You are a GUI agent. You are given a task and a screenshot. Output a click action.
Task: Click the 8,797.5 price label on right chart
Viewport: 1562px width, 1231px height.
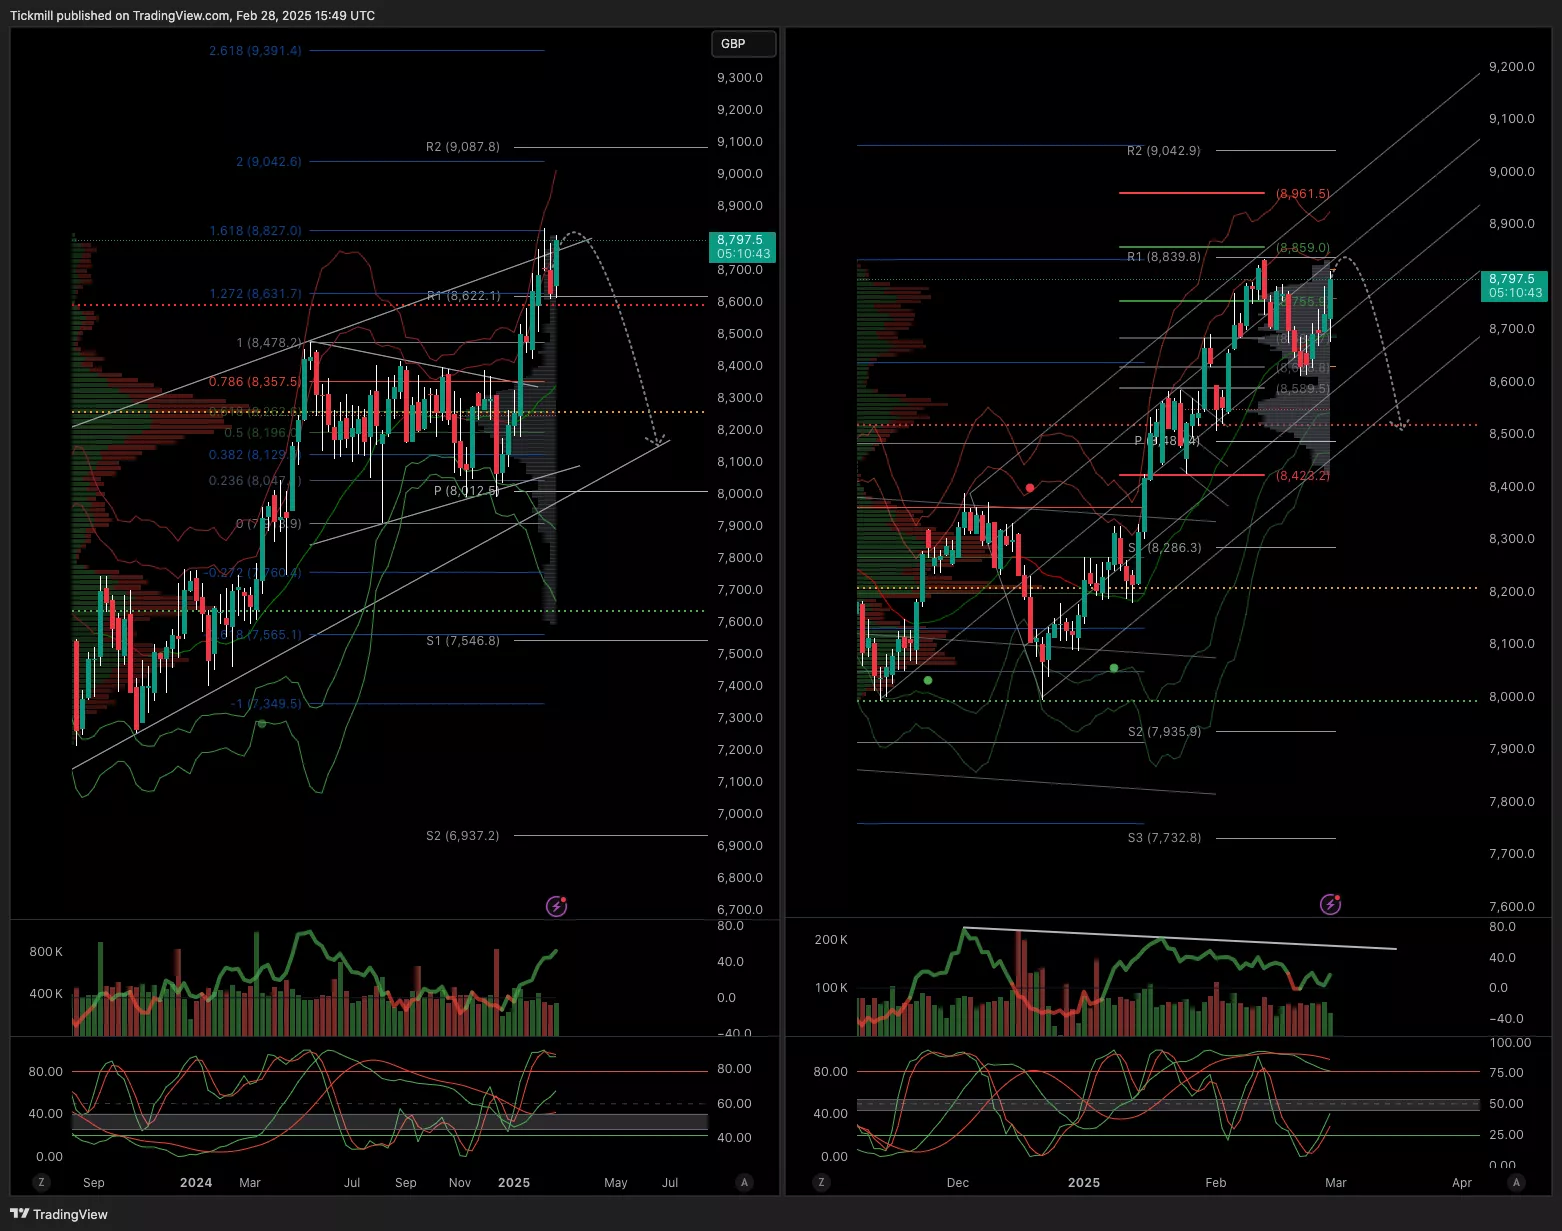tap(1513, 285)
